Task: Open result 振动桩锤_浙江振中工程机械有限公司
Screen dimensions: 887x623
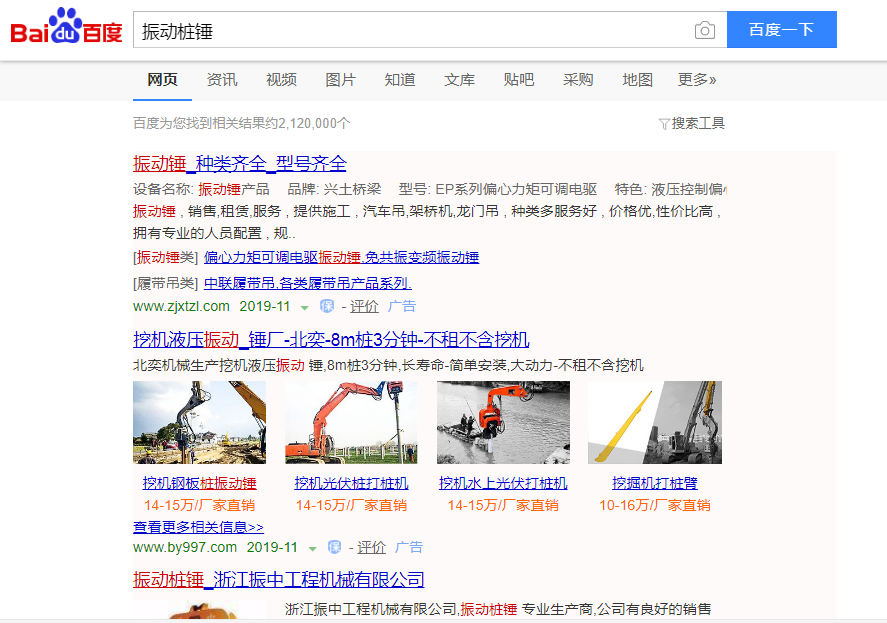Action: point(279,579)
